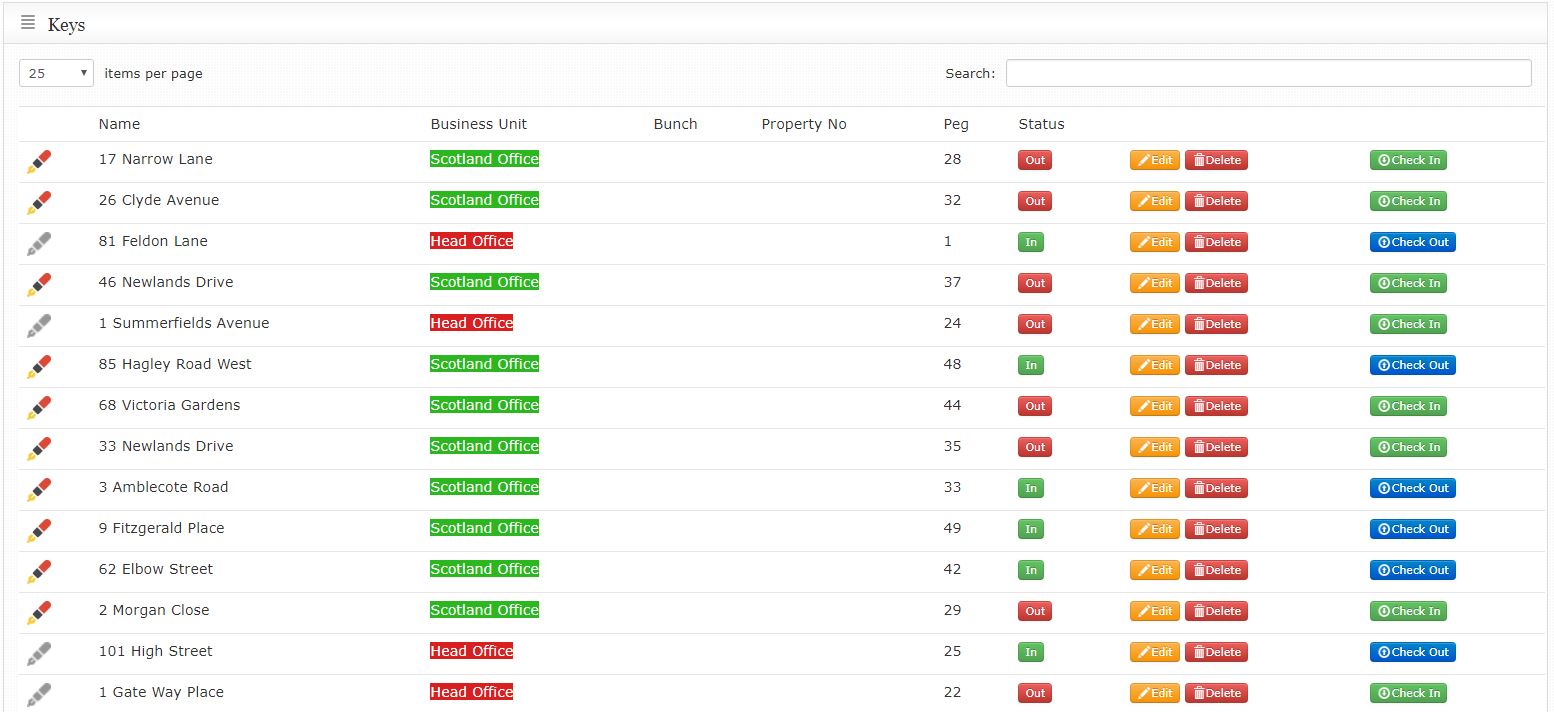Screen dimensions: 1554x712
Task: Click the key icon beside 2 Morgan Close
Action: click(x=39, y=612)
